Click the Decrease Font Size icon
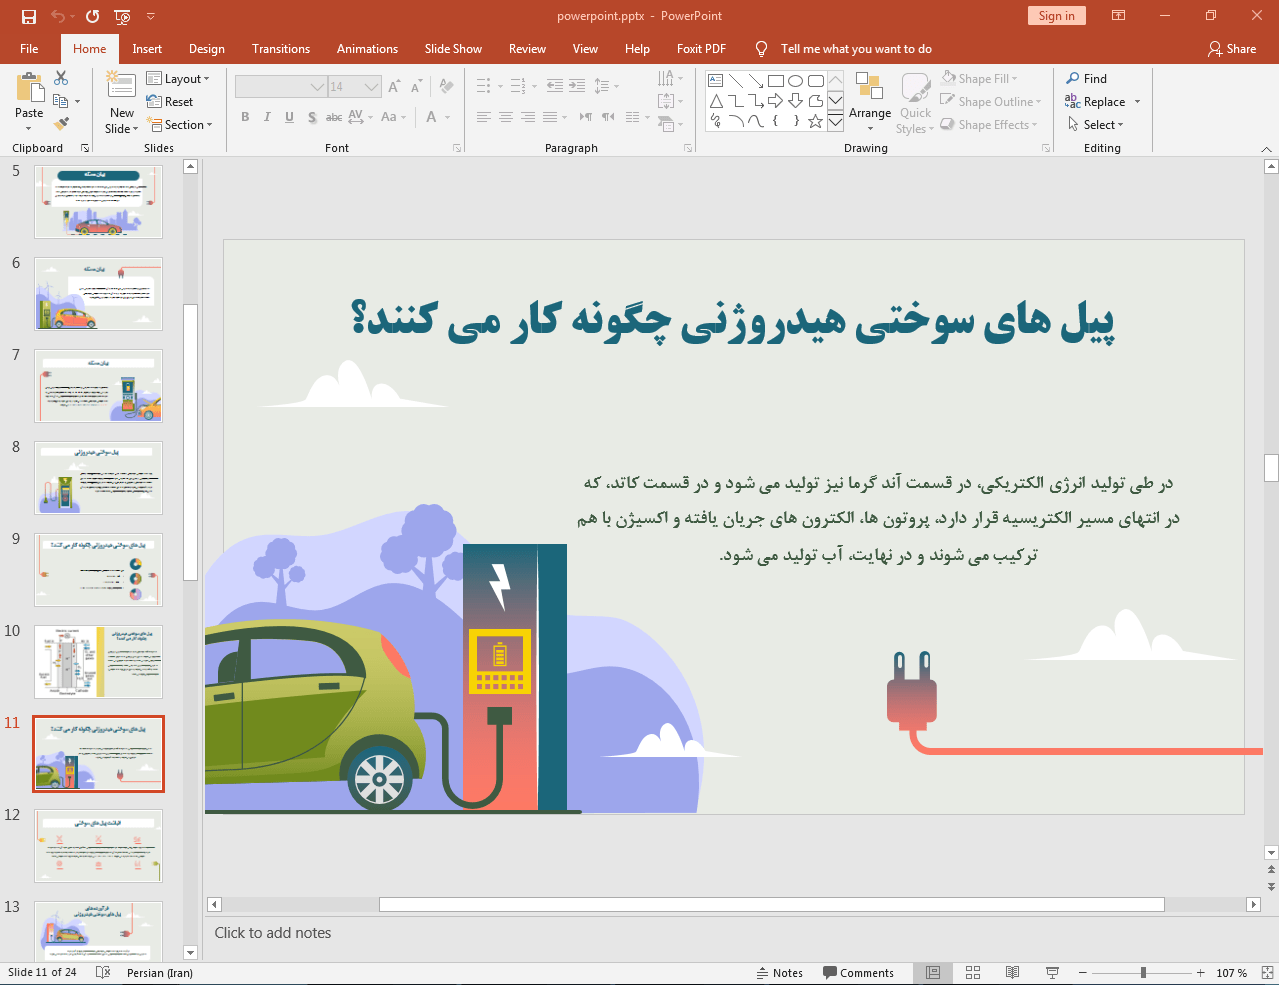This screenshot has height=985, width=1279. click(417, 87)
